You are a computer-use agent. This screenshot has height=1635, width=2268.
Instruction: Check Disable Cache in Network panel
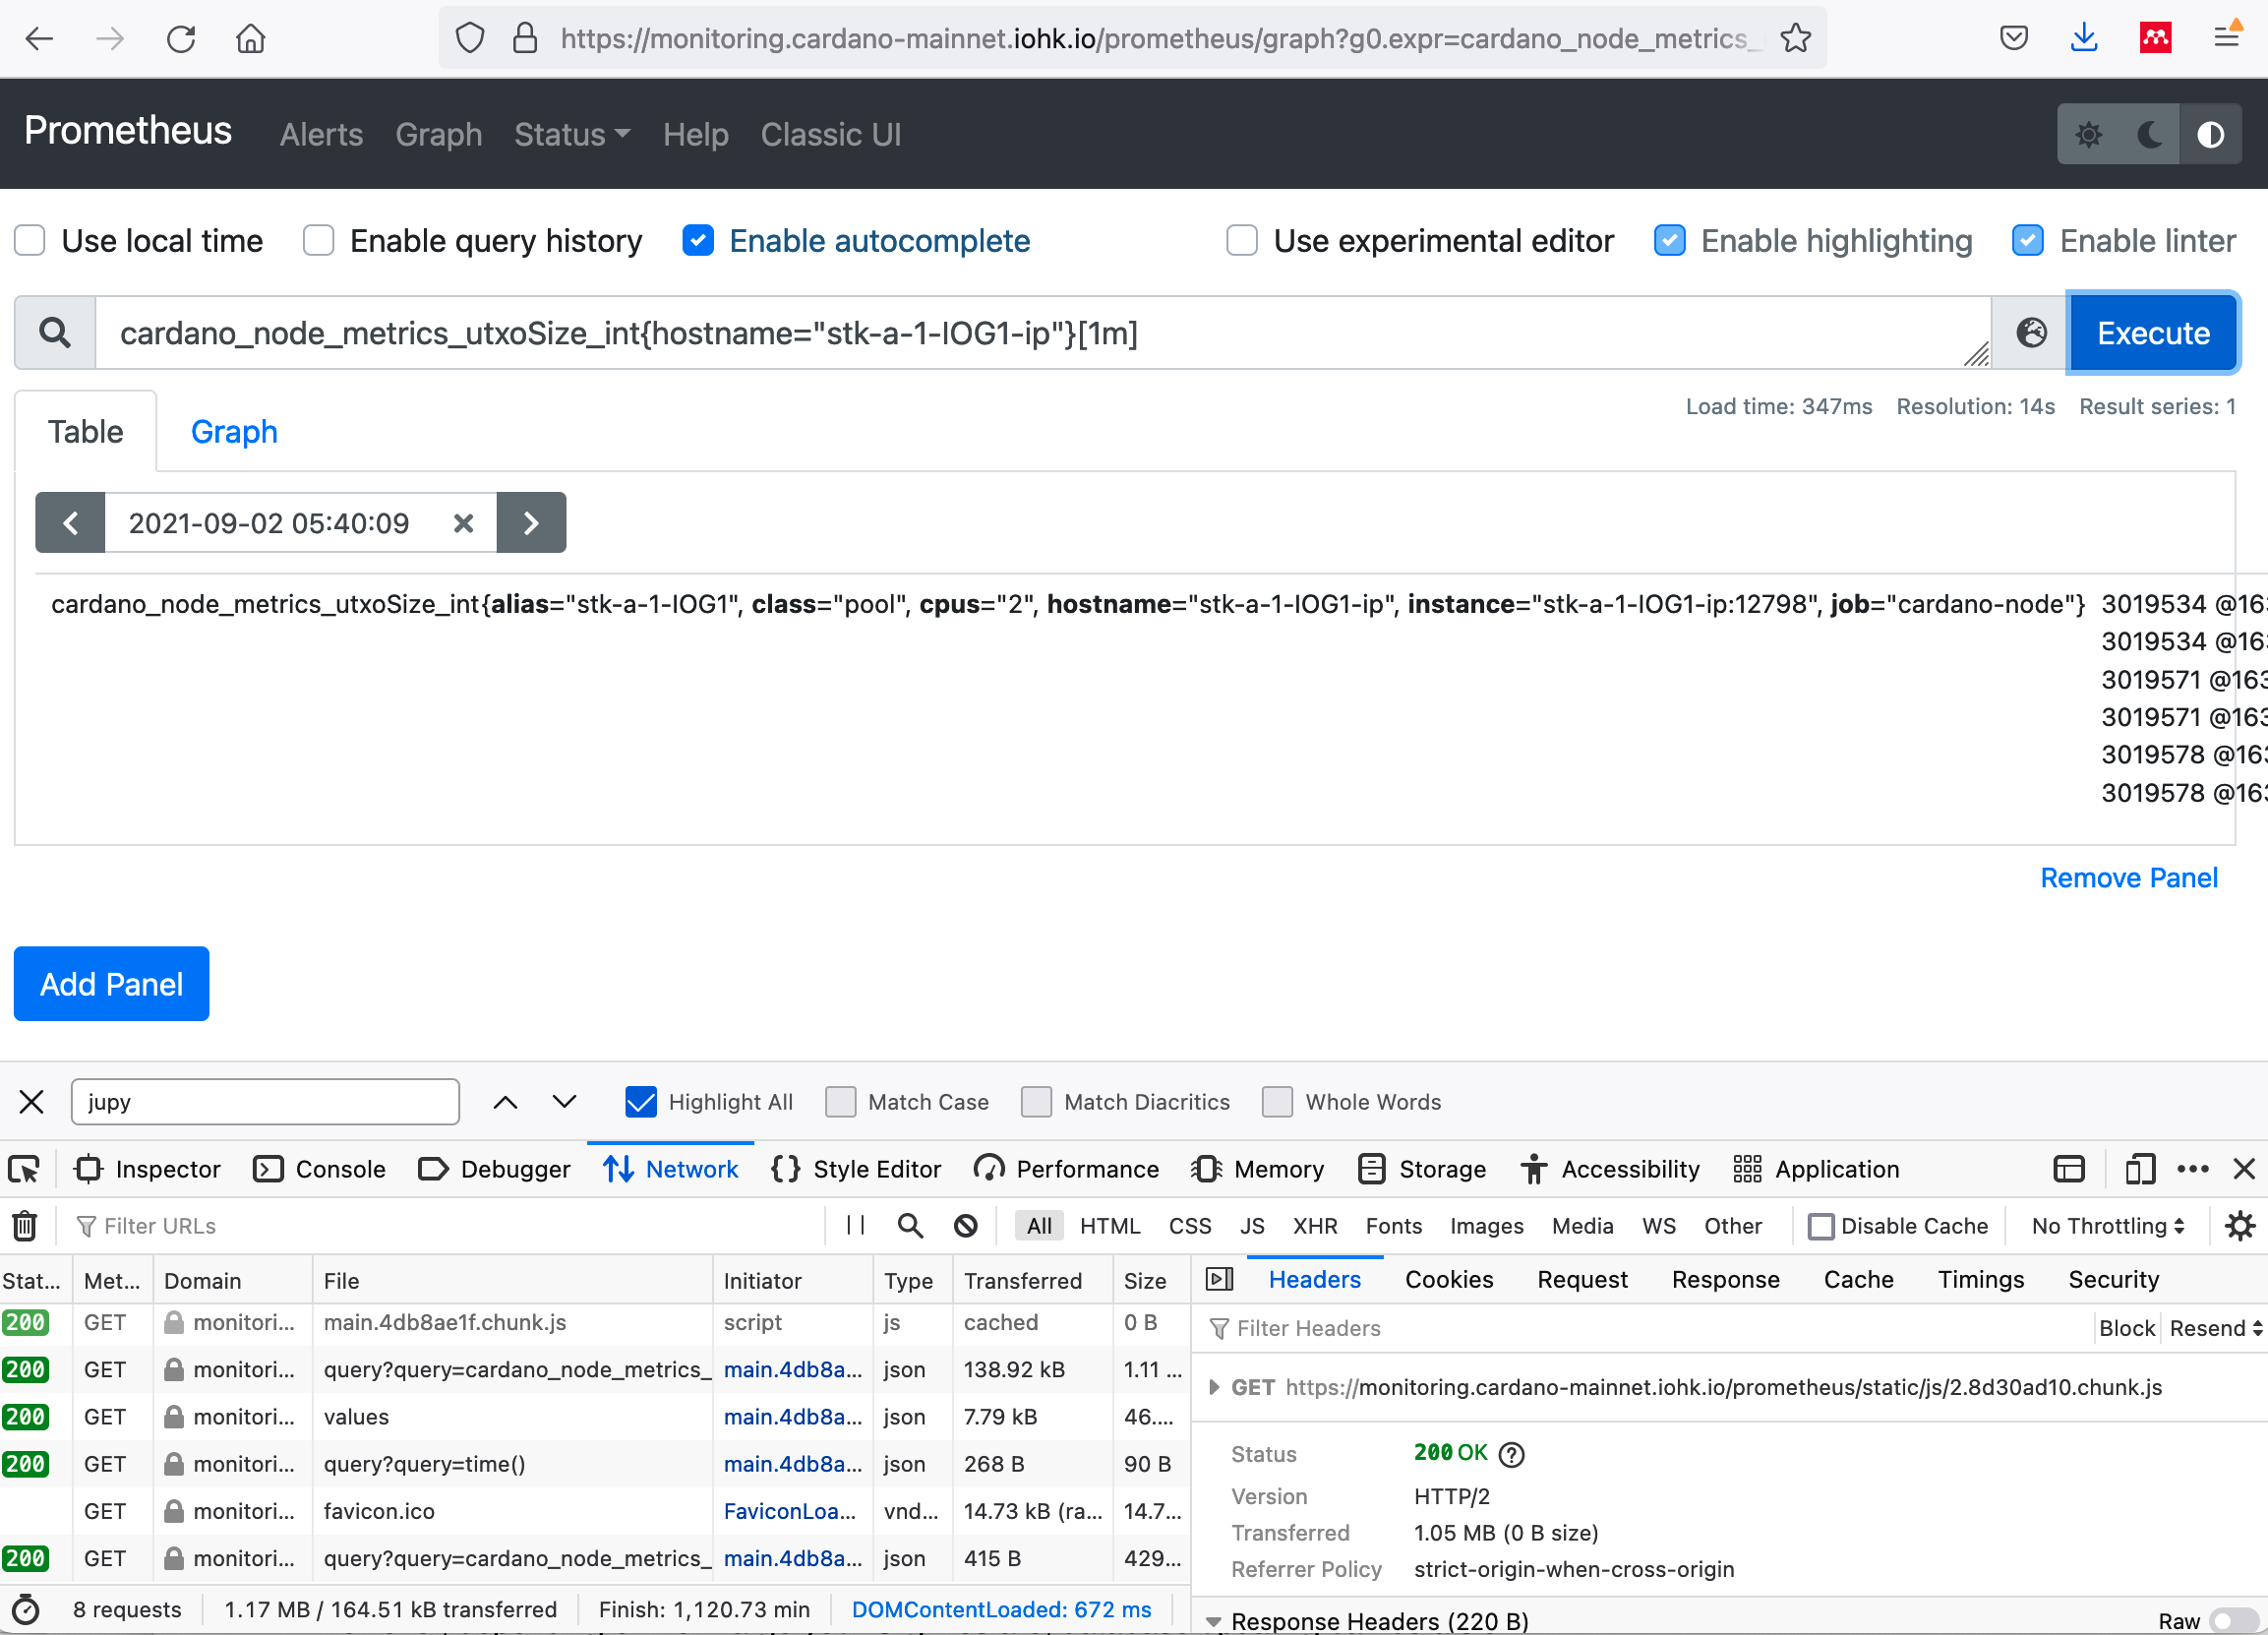pyautogui.click(x=1820, y=1226)
